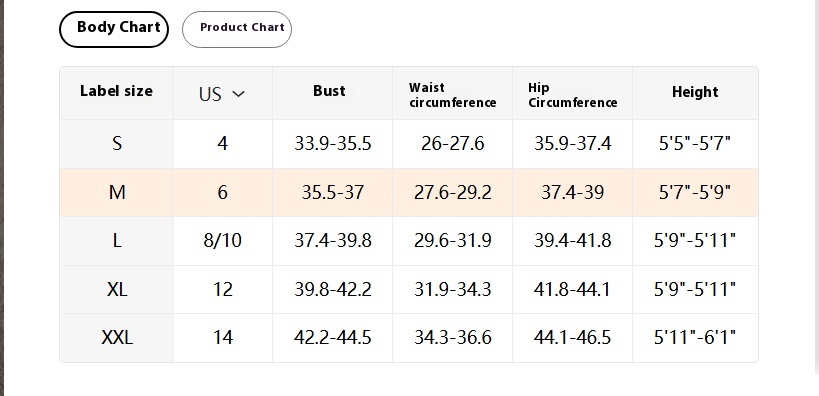Select the L label size cell
This screenshot has height=396, width=819.
[x=116, y=241]
